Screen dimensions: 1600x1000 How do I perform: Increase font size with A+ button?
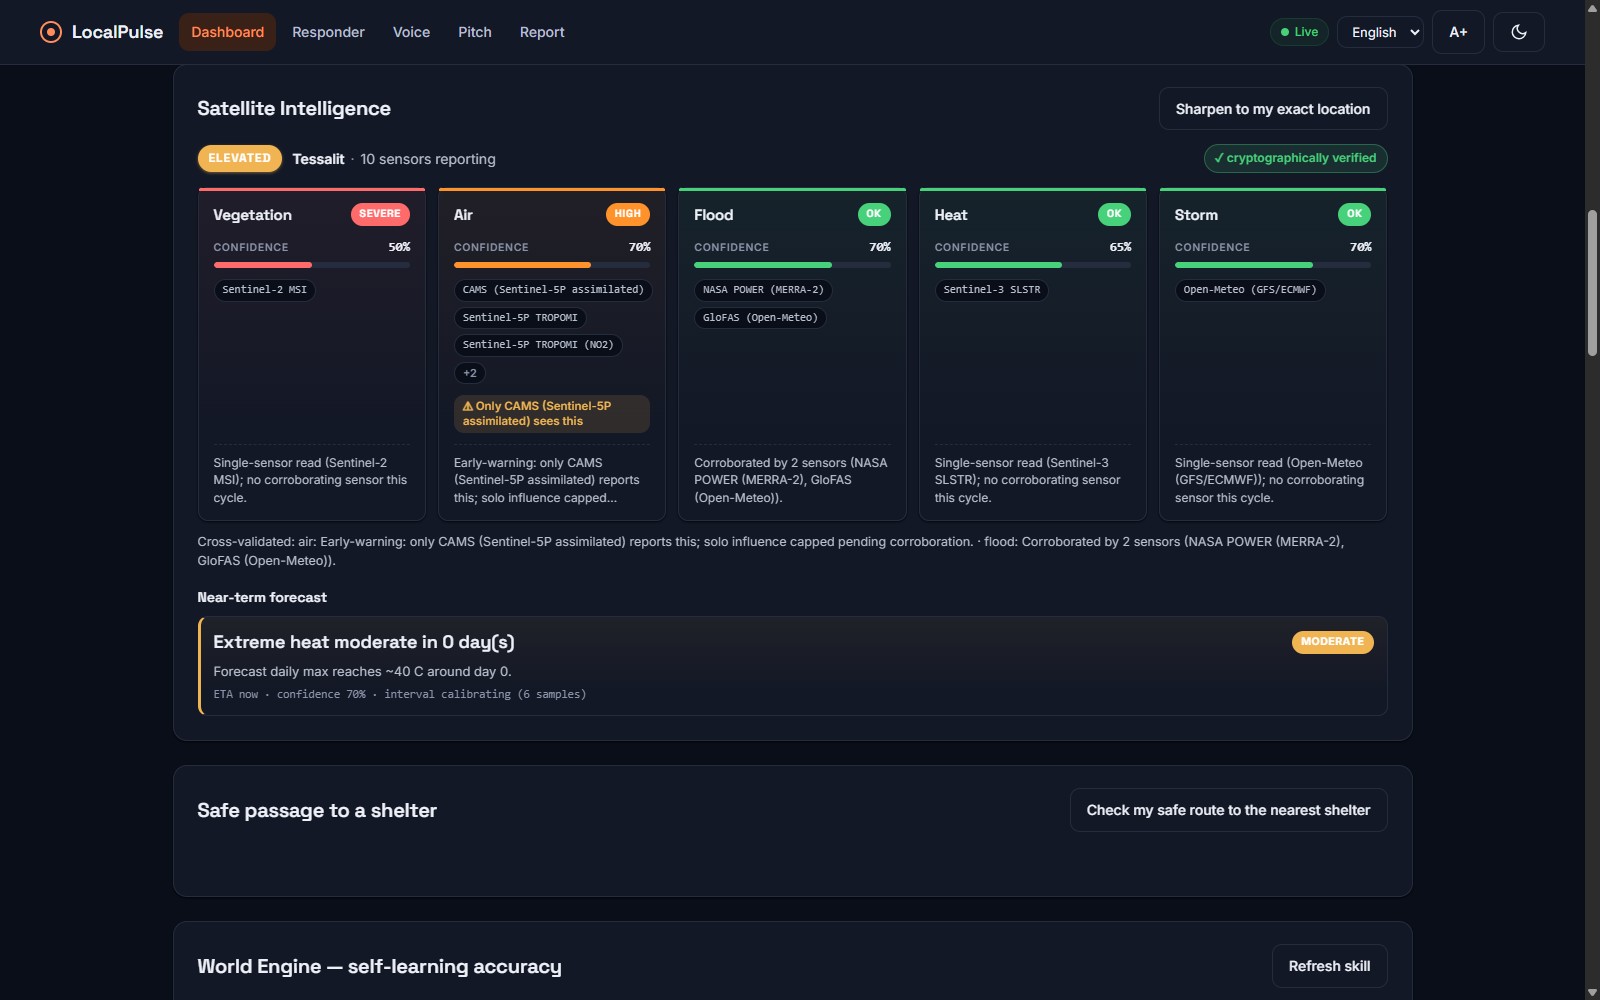tap(1458, 32)
